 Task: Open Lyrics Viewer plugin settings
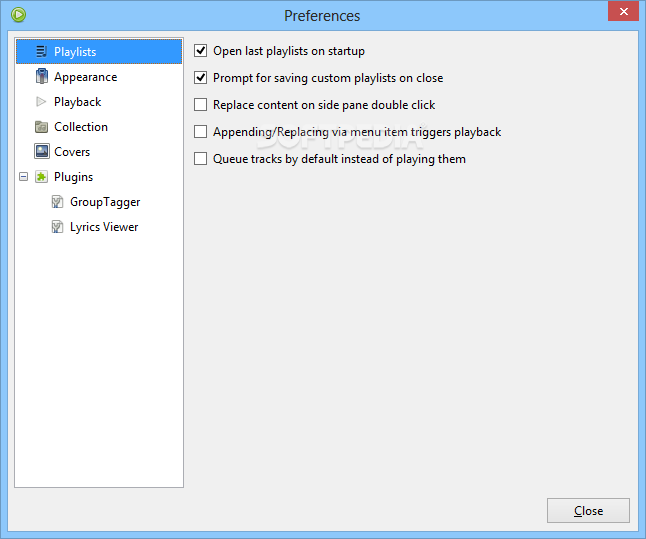point(104,227)
